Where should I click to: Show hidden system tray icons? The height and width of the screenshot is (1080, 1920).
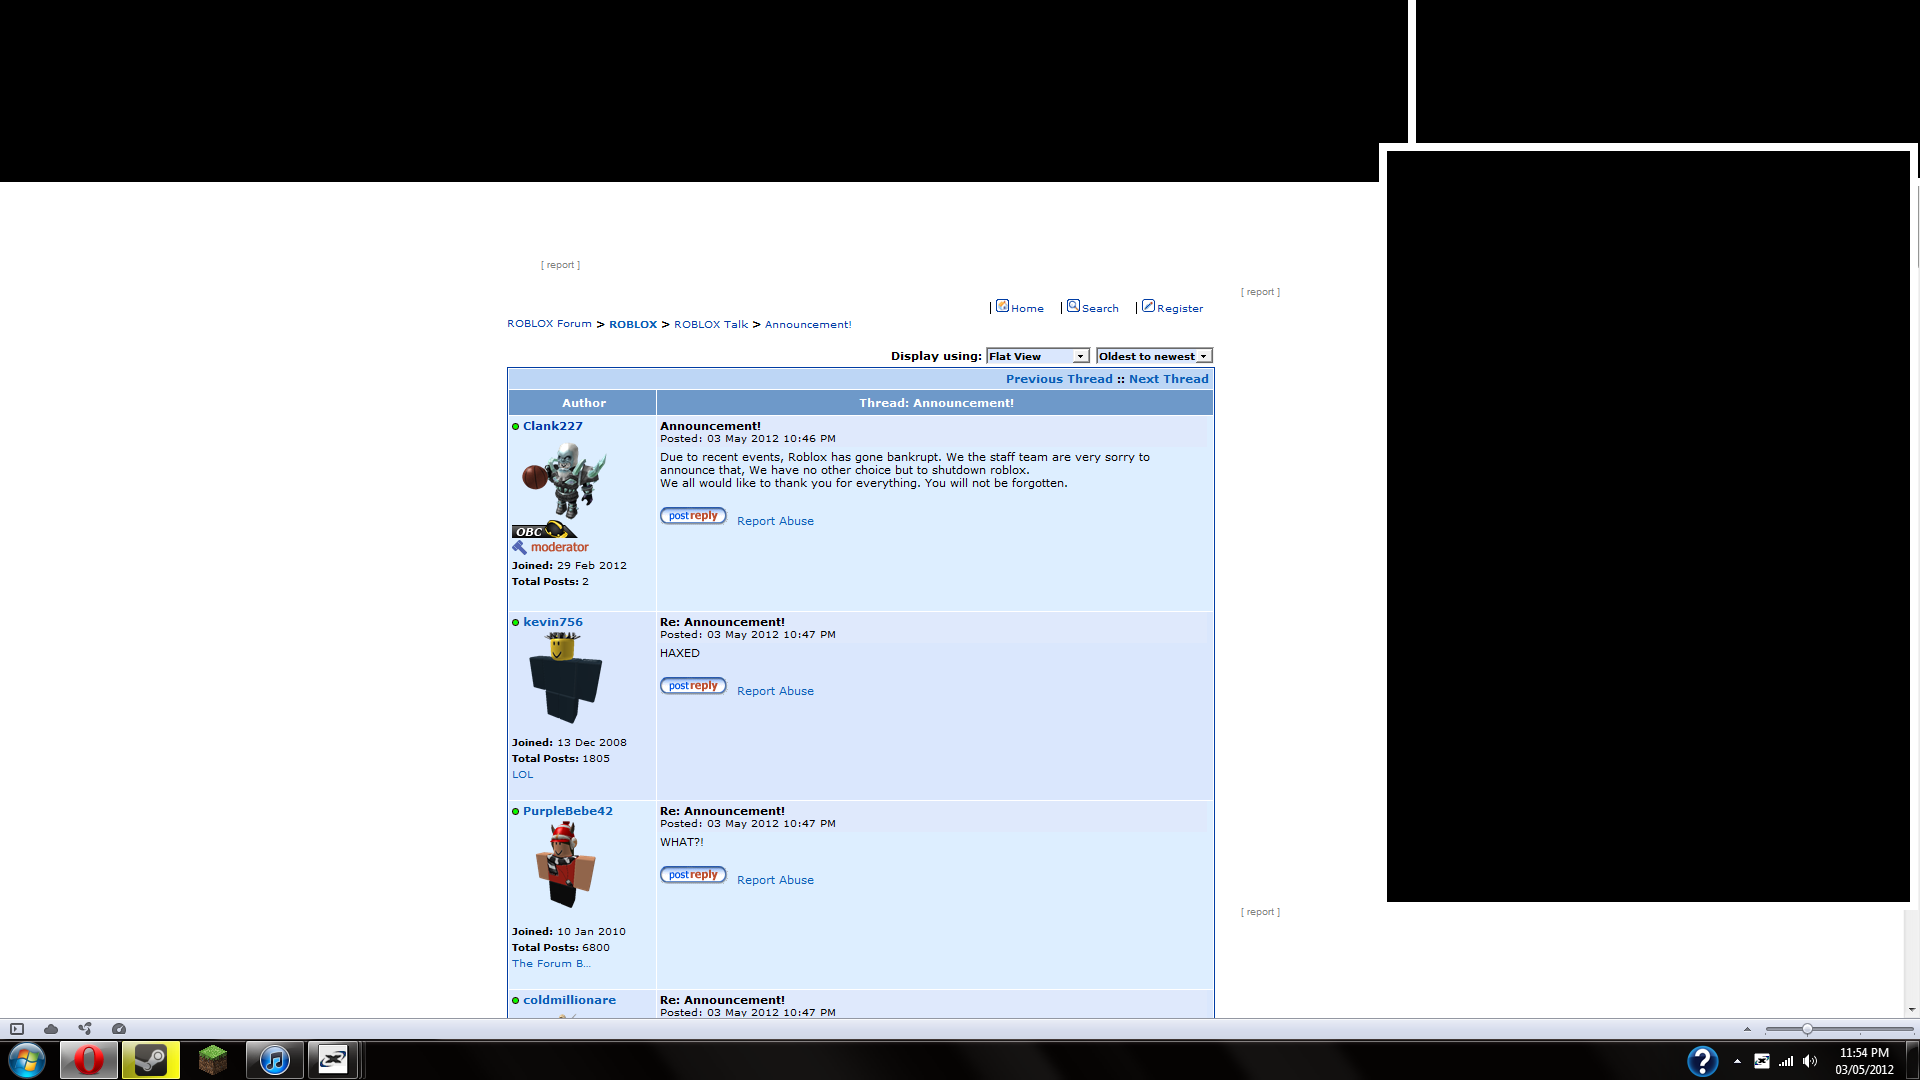[1737, 1061]
